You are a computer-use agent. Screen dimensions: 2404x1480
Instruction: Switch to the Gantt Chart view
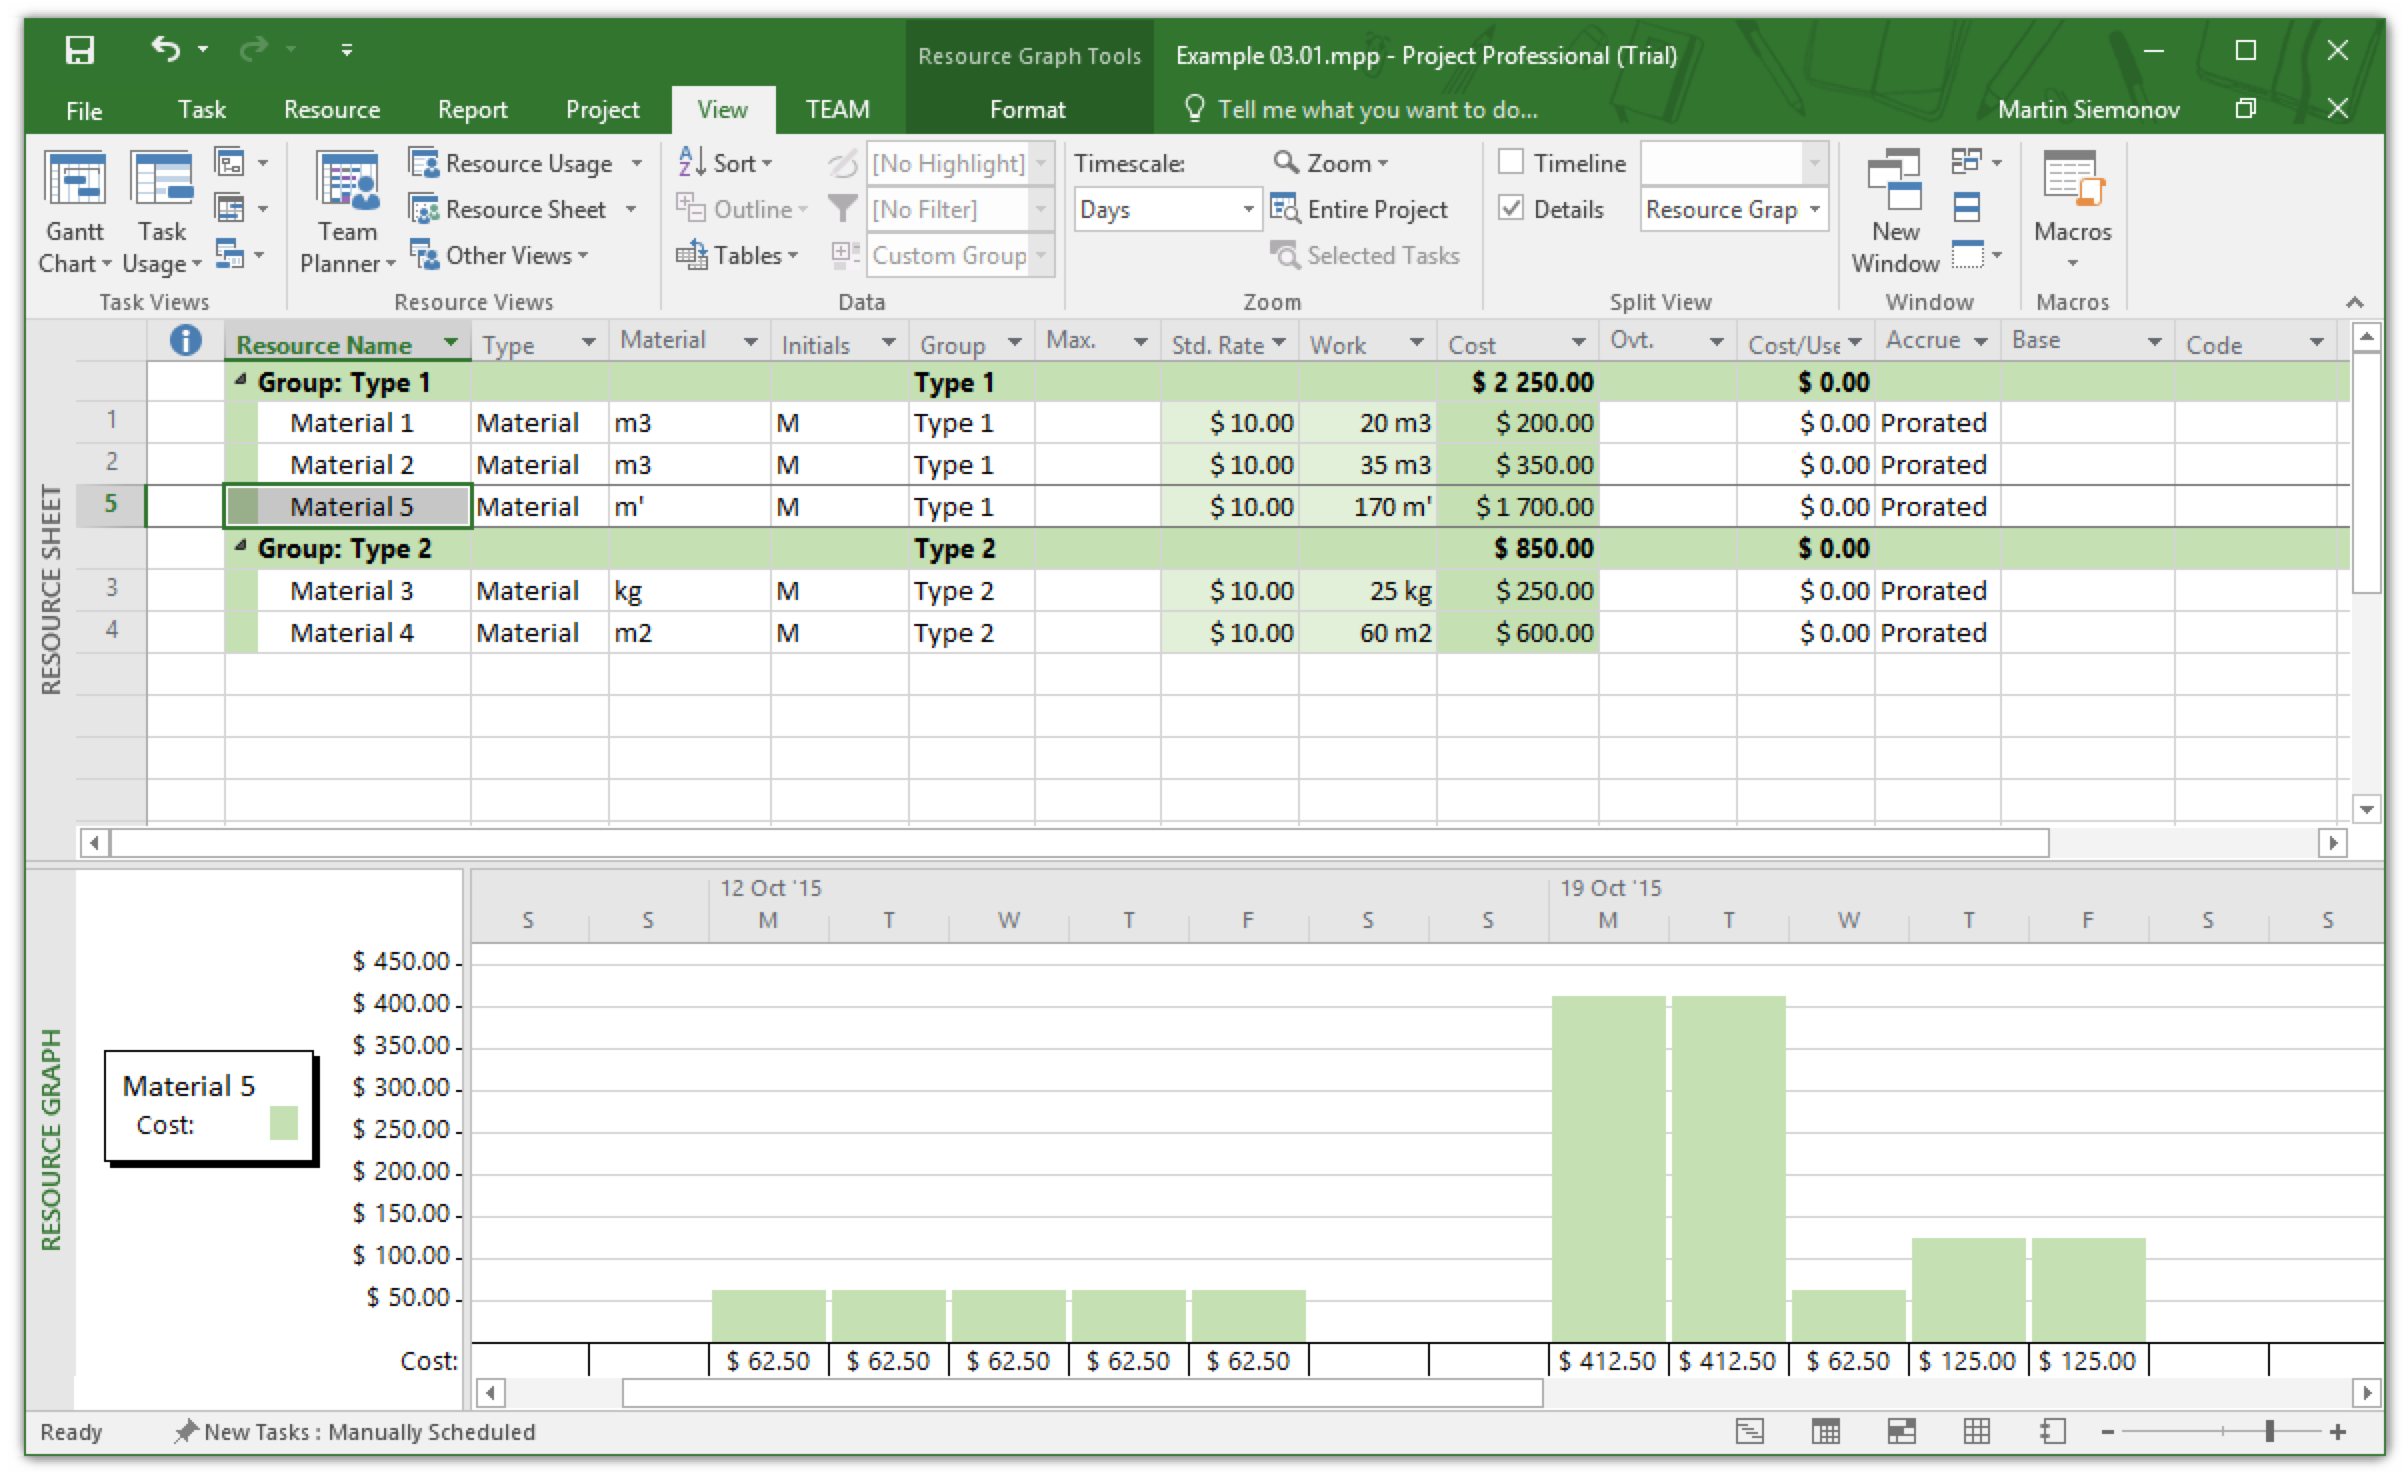click(73, 210)
